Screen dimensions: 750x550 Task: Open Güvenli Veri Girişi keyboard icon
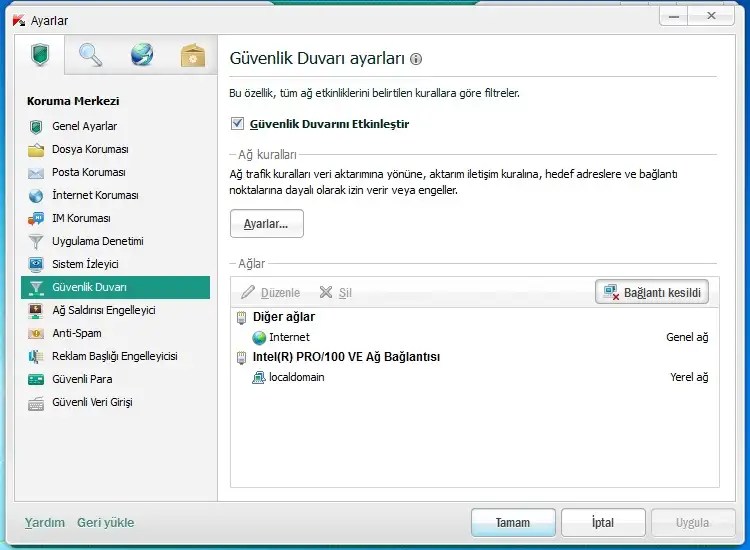tap(36, 403)
